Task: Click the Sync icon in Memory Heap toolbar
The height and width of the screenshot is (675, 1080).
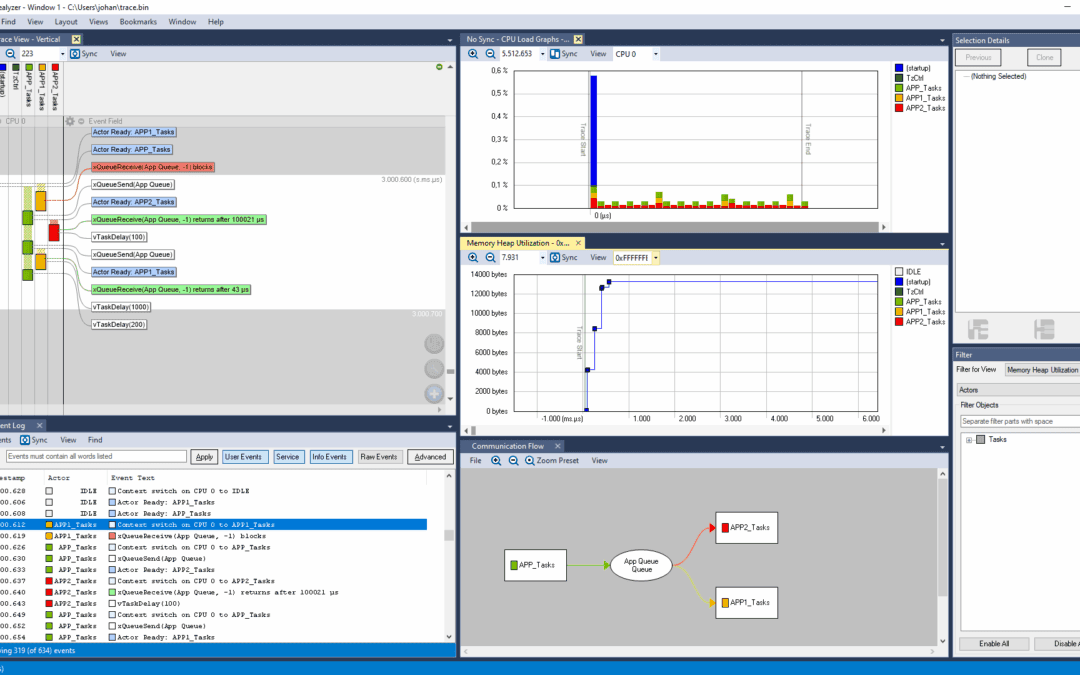Action: (x=555, y=258)
